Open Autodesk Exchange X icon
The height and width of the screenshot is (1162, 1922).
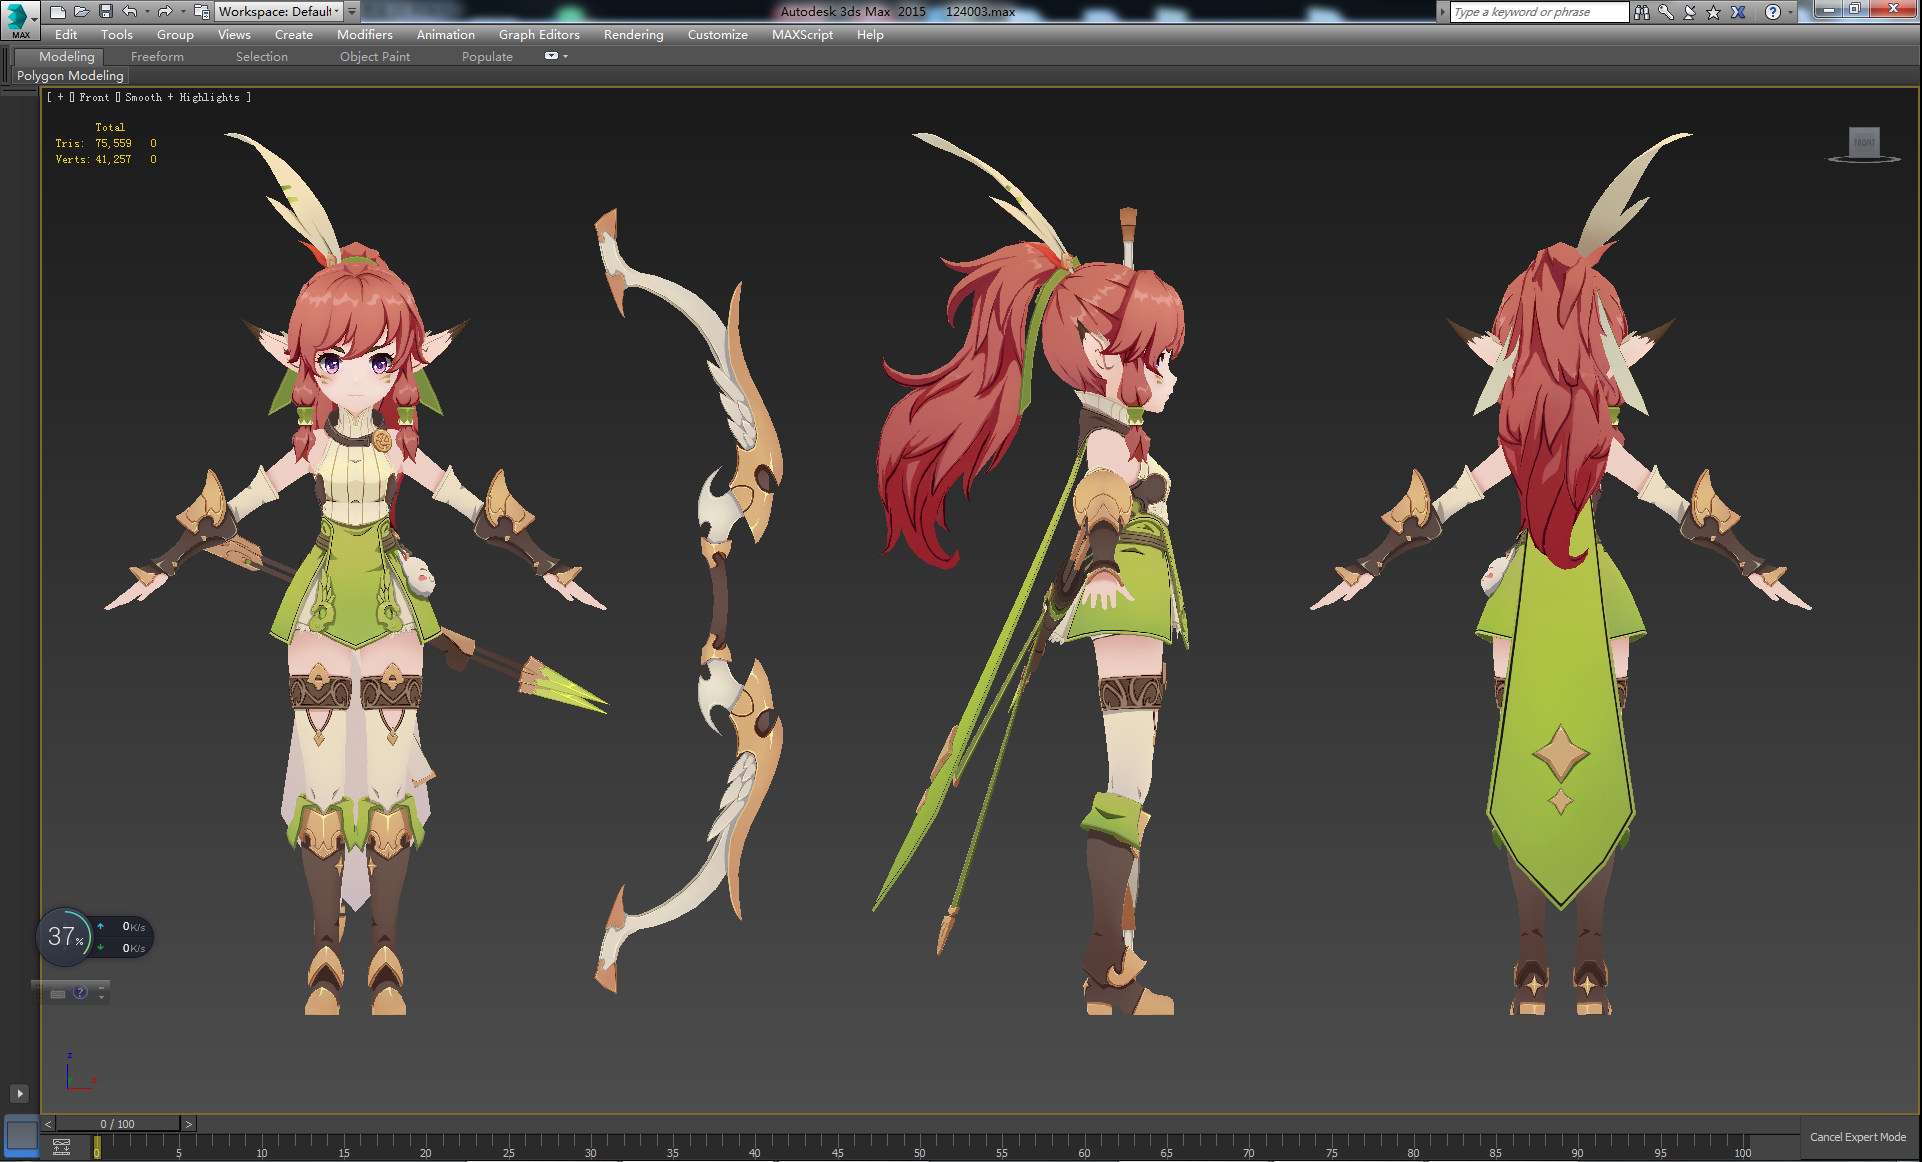point(1738,12)
